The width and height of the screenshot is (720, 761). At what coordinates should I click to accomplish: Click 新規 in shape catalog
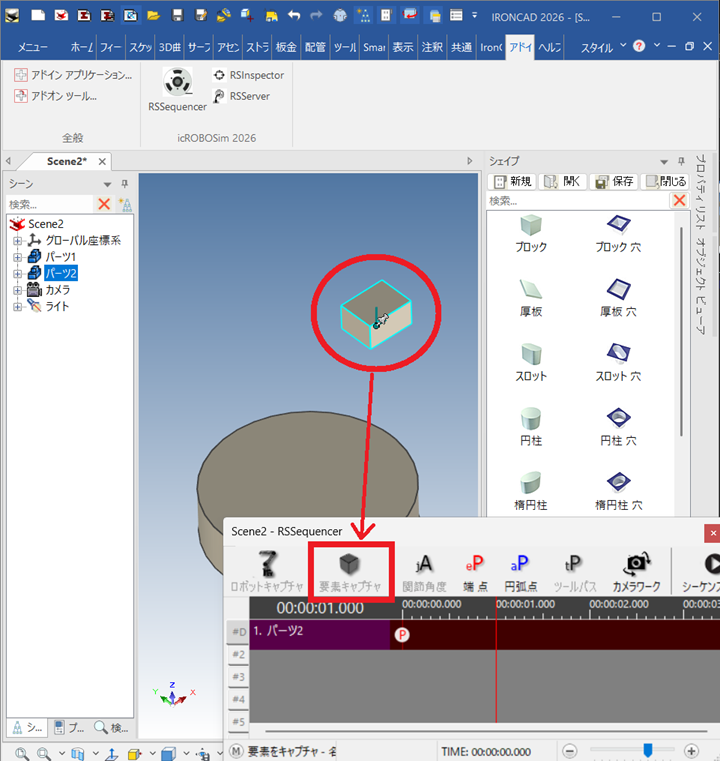click(x=513, y=182)
